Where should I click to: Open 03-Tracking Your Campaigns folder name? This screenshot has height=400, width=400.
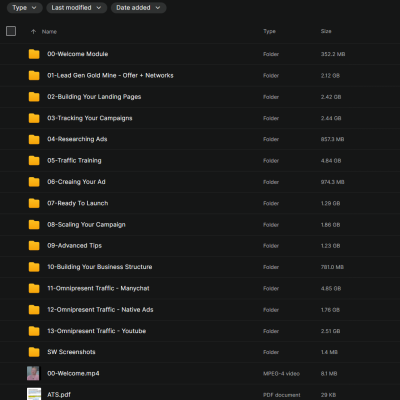90,118
